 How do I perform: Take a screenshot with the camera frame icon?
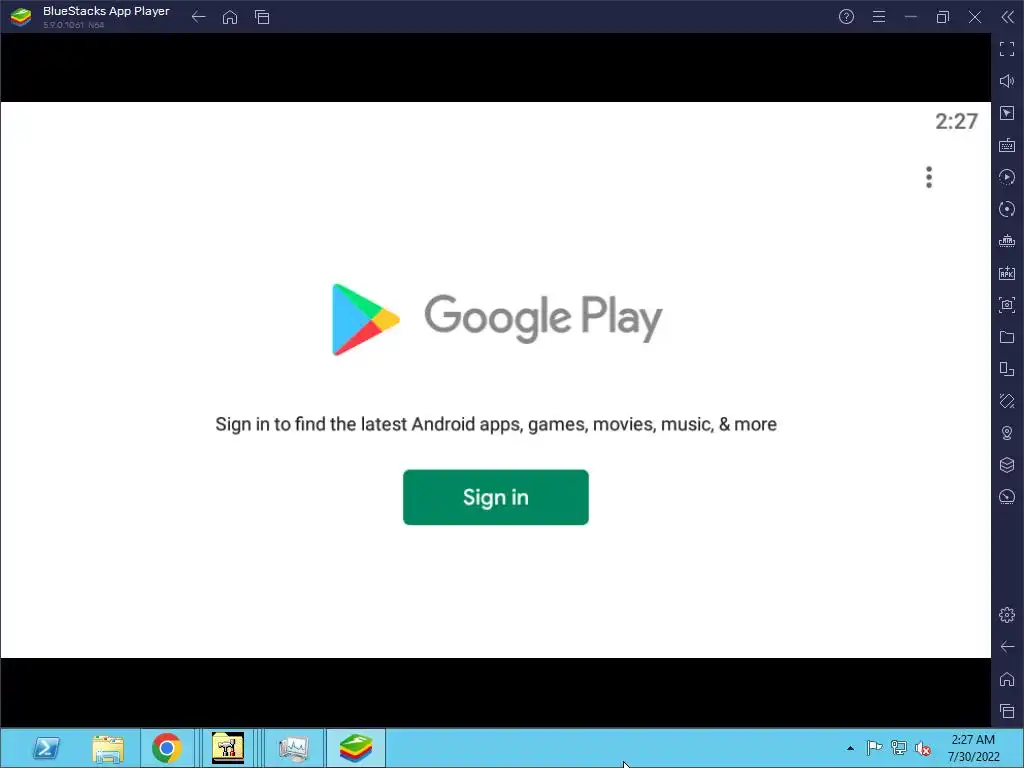pyautogui.click(x=1007, y=305)
